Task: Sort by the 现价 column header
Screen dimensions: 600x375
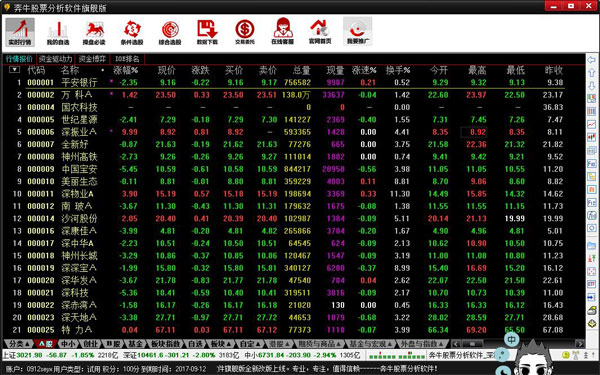Action: tap(167, 70)
